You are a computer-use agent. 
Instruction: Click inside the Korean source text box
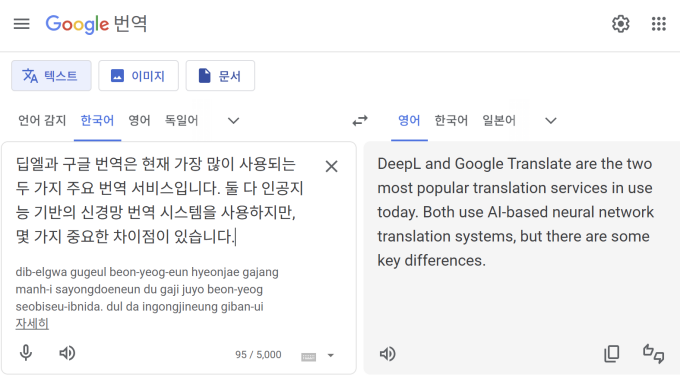(x=160, y=200)
